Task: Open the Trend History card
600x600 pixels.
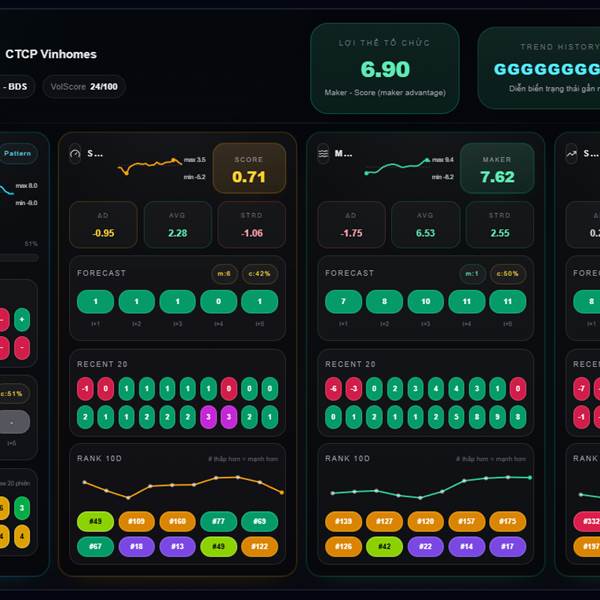Action: tap(540, 68)
